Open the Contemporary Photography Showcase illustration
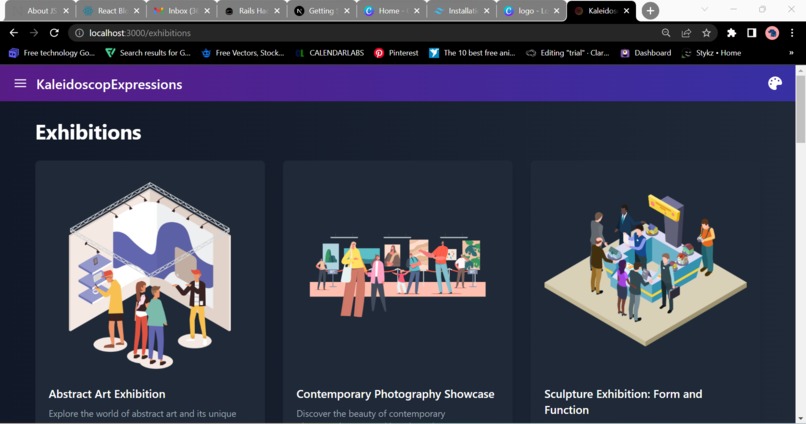 tap(398, 276)
